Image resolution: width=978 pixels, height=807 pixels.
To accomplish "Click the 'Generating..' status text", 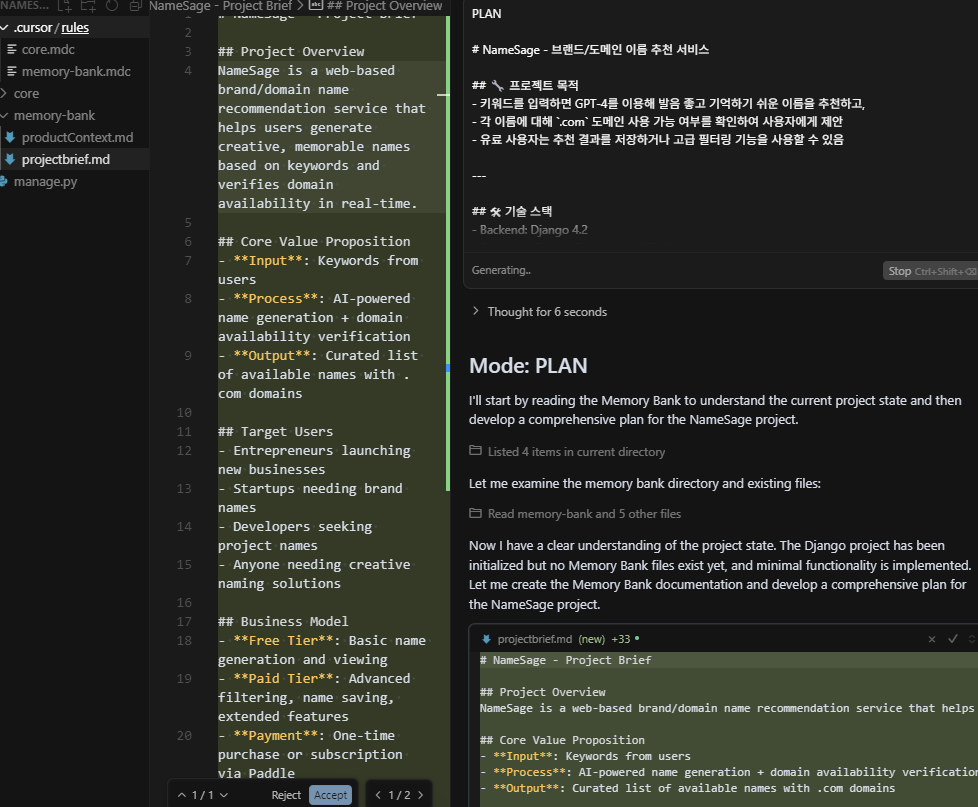I will 501,270.
